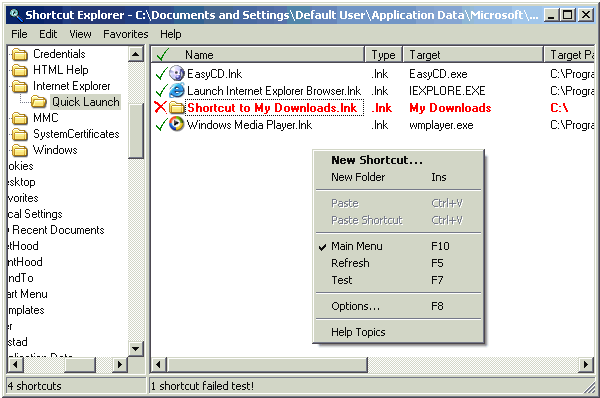Click the EasyCD.exe target cell
Image resolution: width=600 pixels, height=398 pixels.
[438, 73]
